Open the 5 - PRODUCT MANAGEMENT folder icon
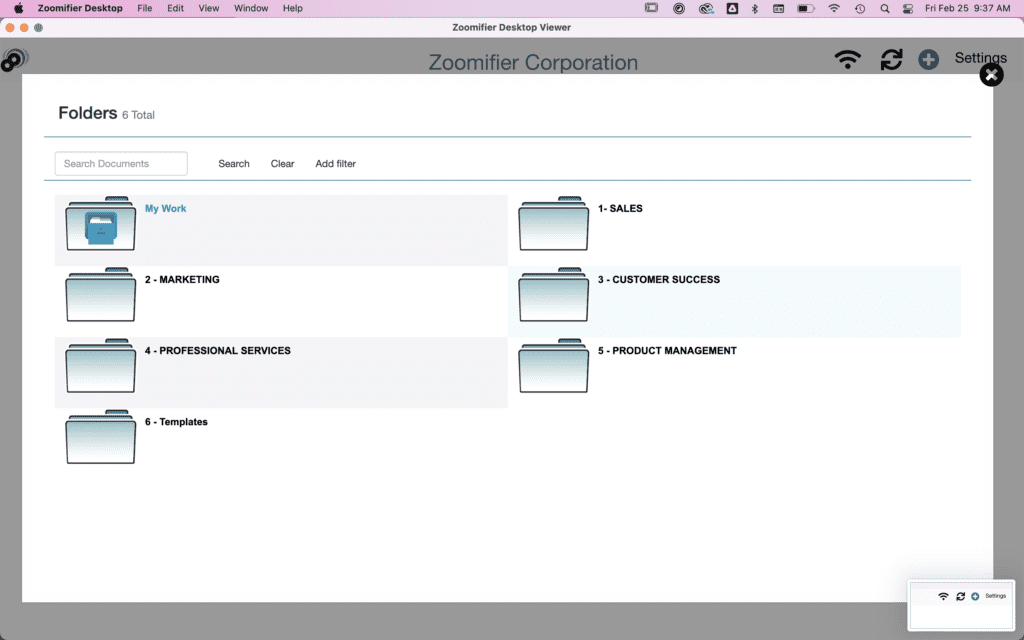 tap(553, 366)
